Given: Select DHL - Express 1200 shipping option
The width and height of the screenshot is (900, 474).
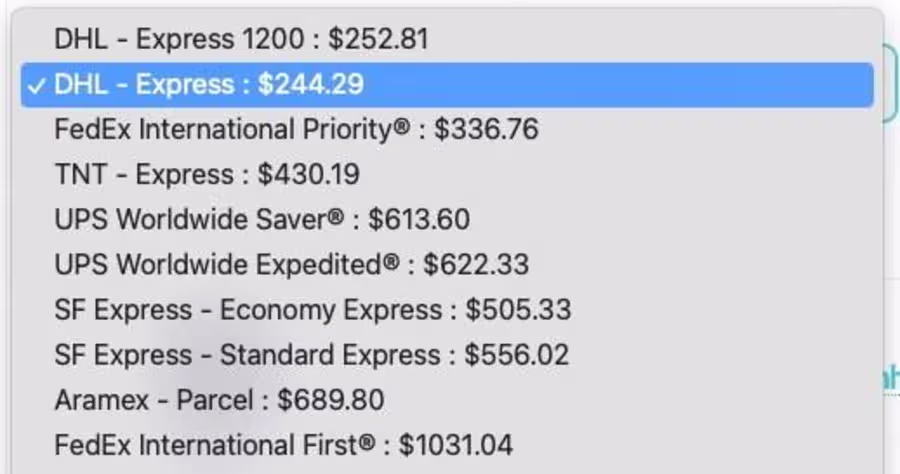Looking at the screenshot, I should point(447,40).
